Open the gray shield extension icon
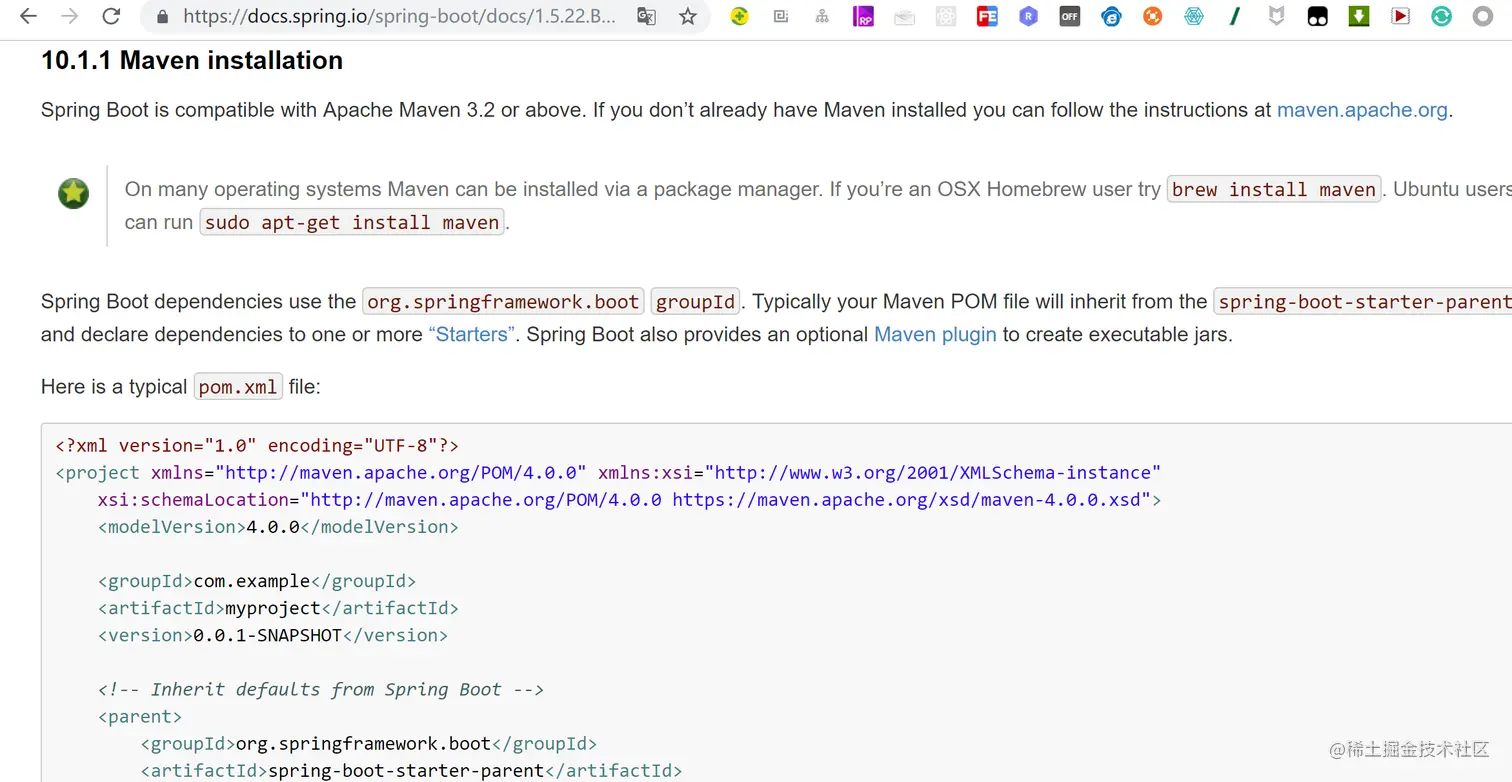This screenshot has height=782, width=1512. tap(1277, 16)
